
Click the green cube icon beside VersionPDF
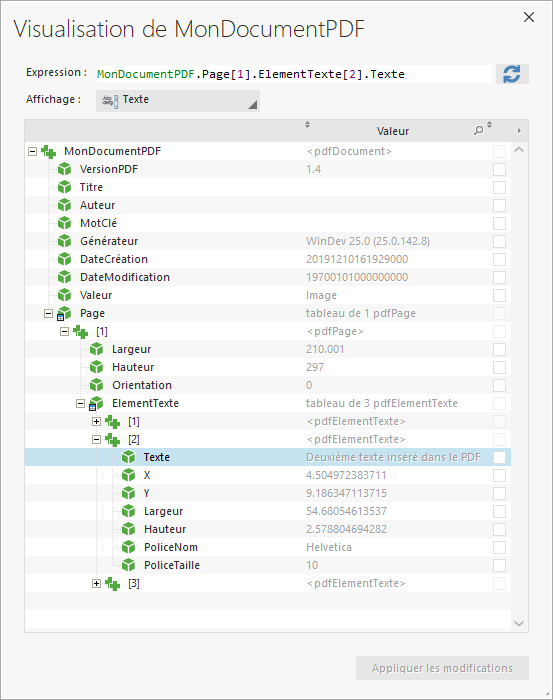tap(64, 169)
